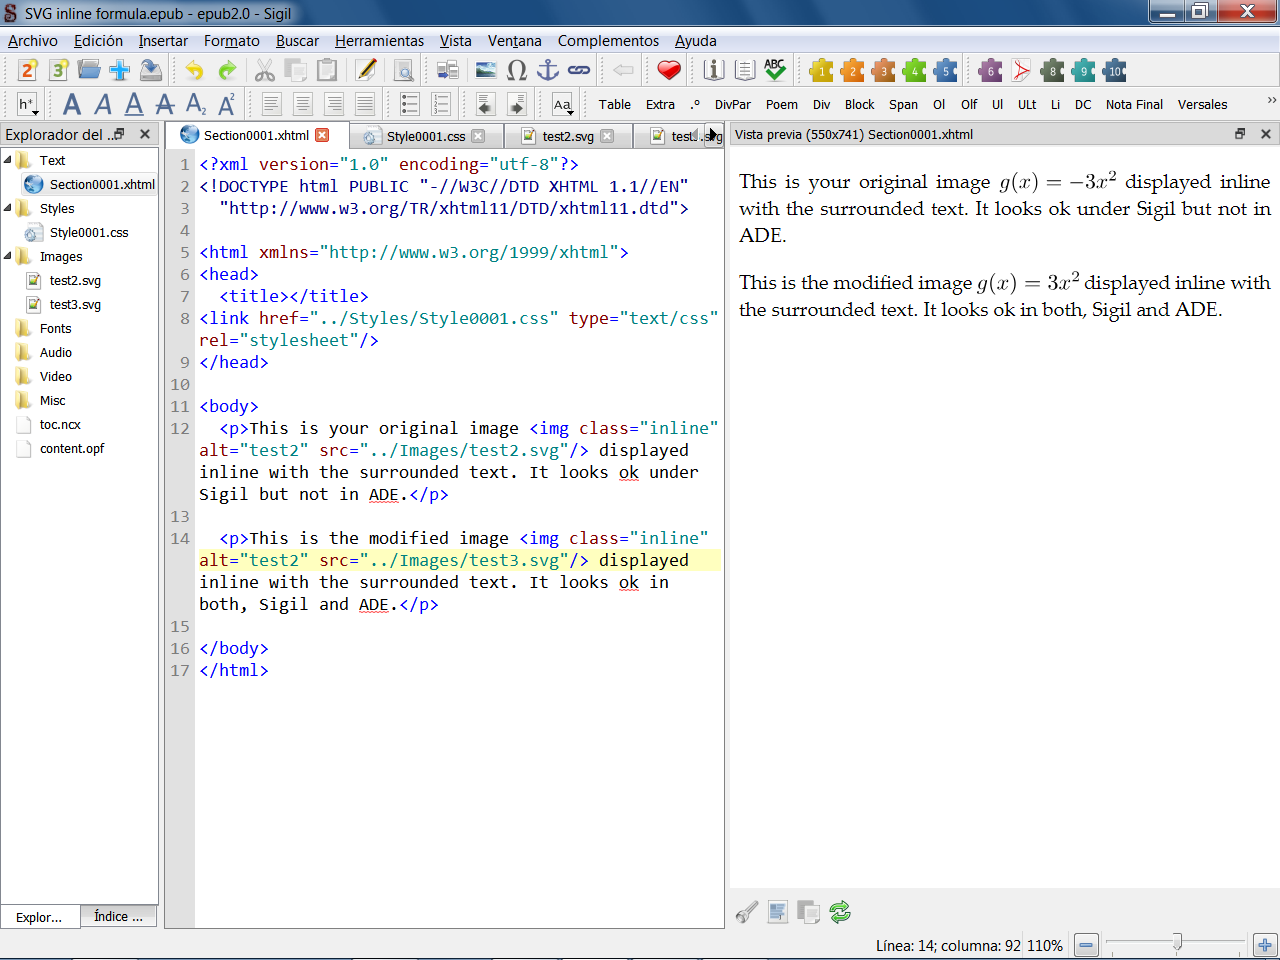Click the zoom slider handle

tap(1177, 942)
